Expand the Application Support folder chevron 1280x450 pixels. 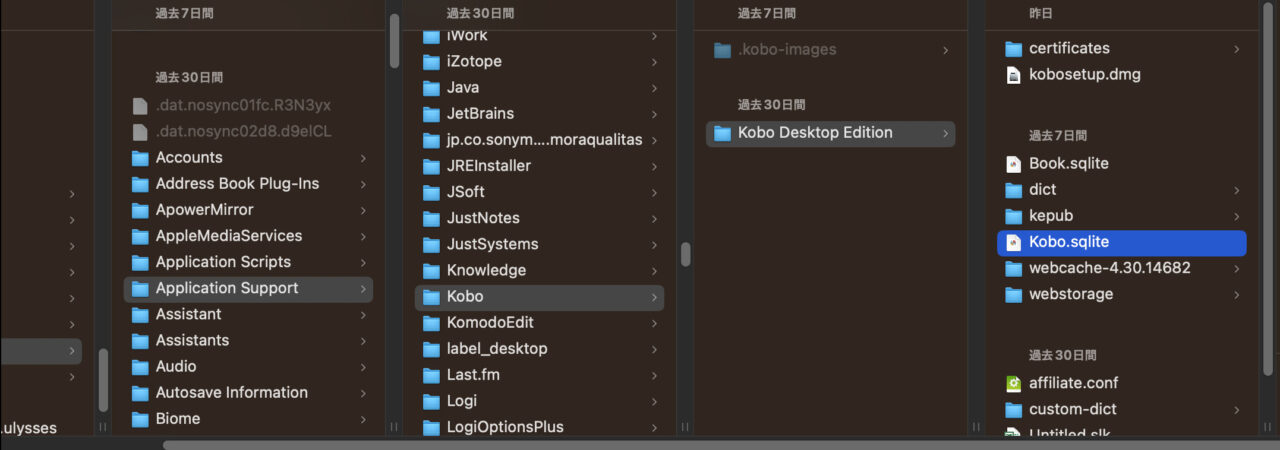click(x=363, y=289)
